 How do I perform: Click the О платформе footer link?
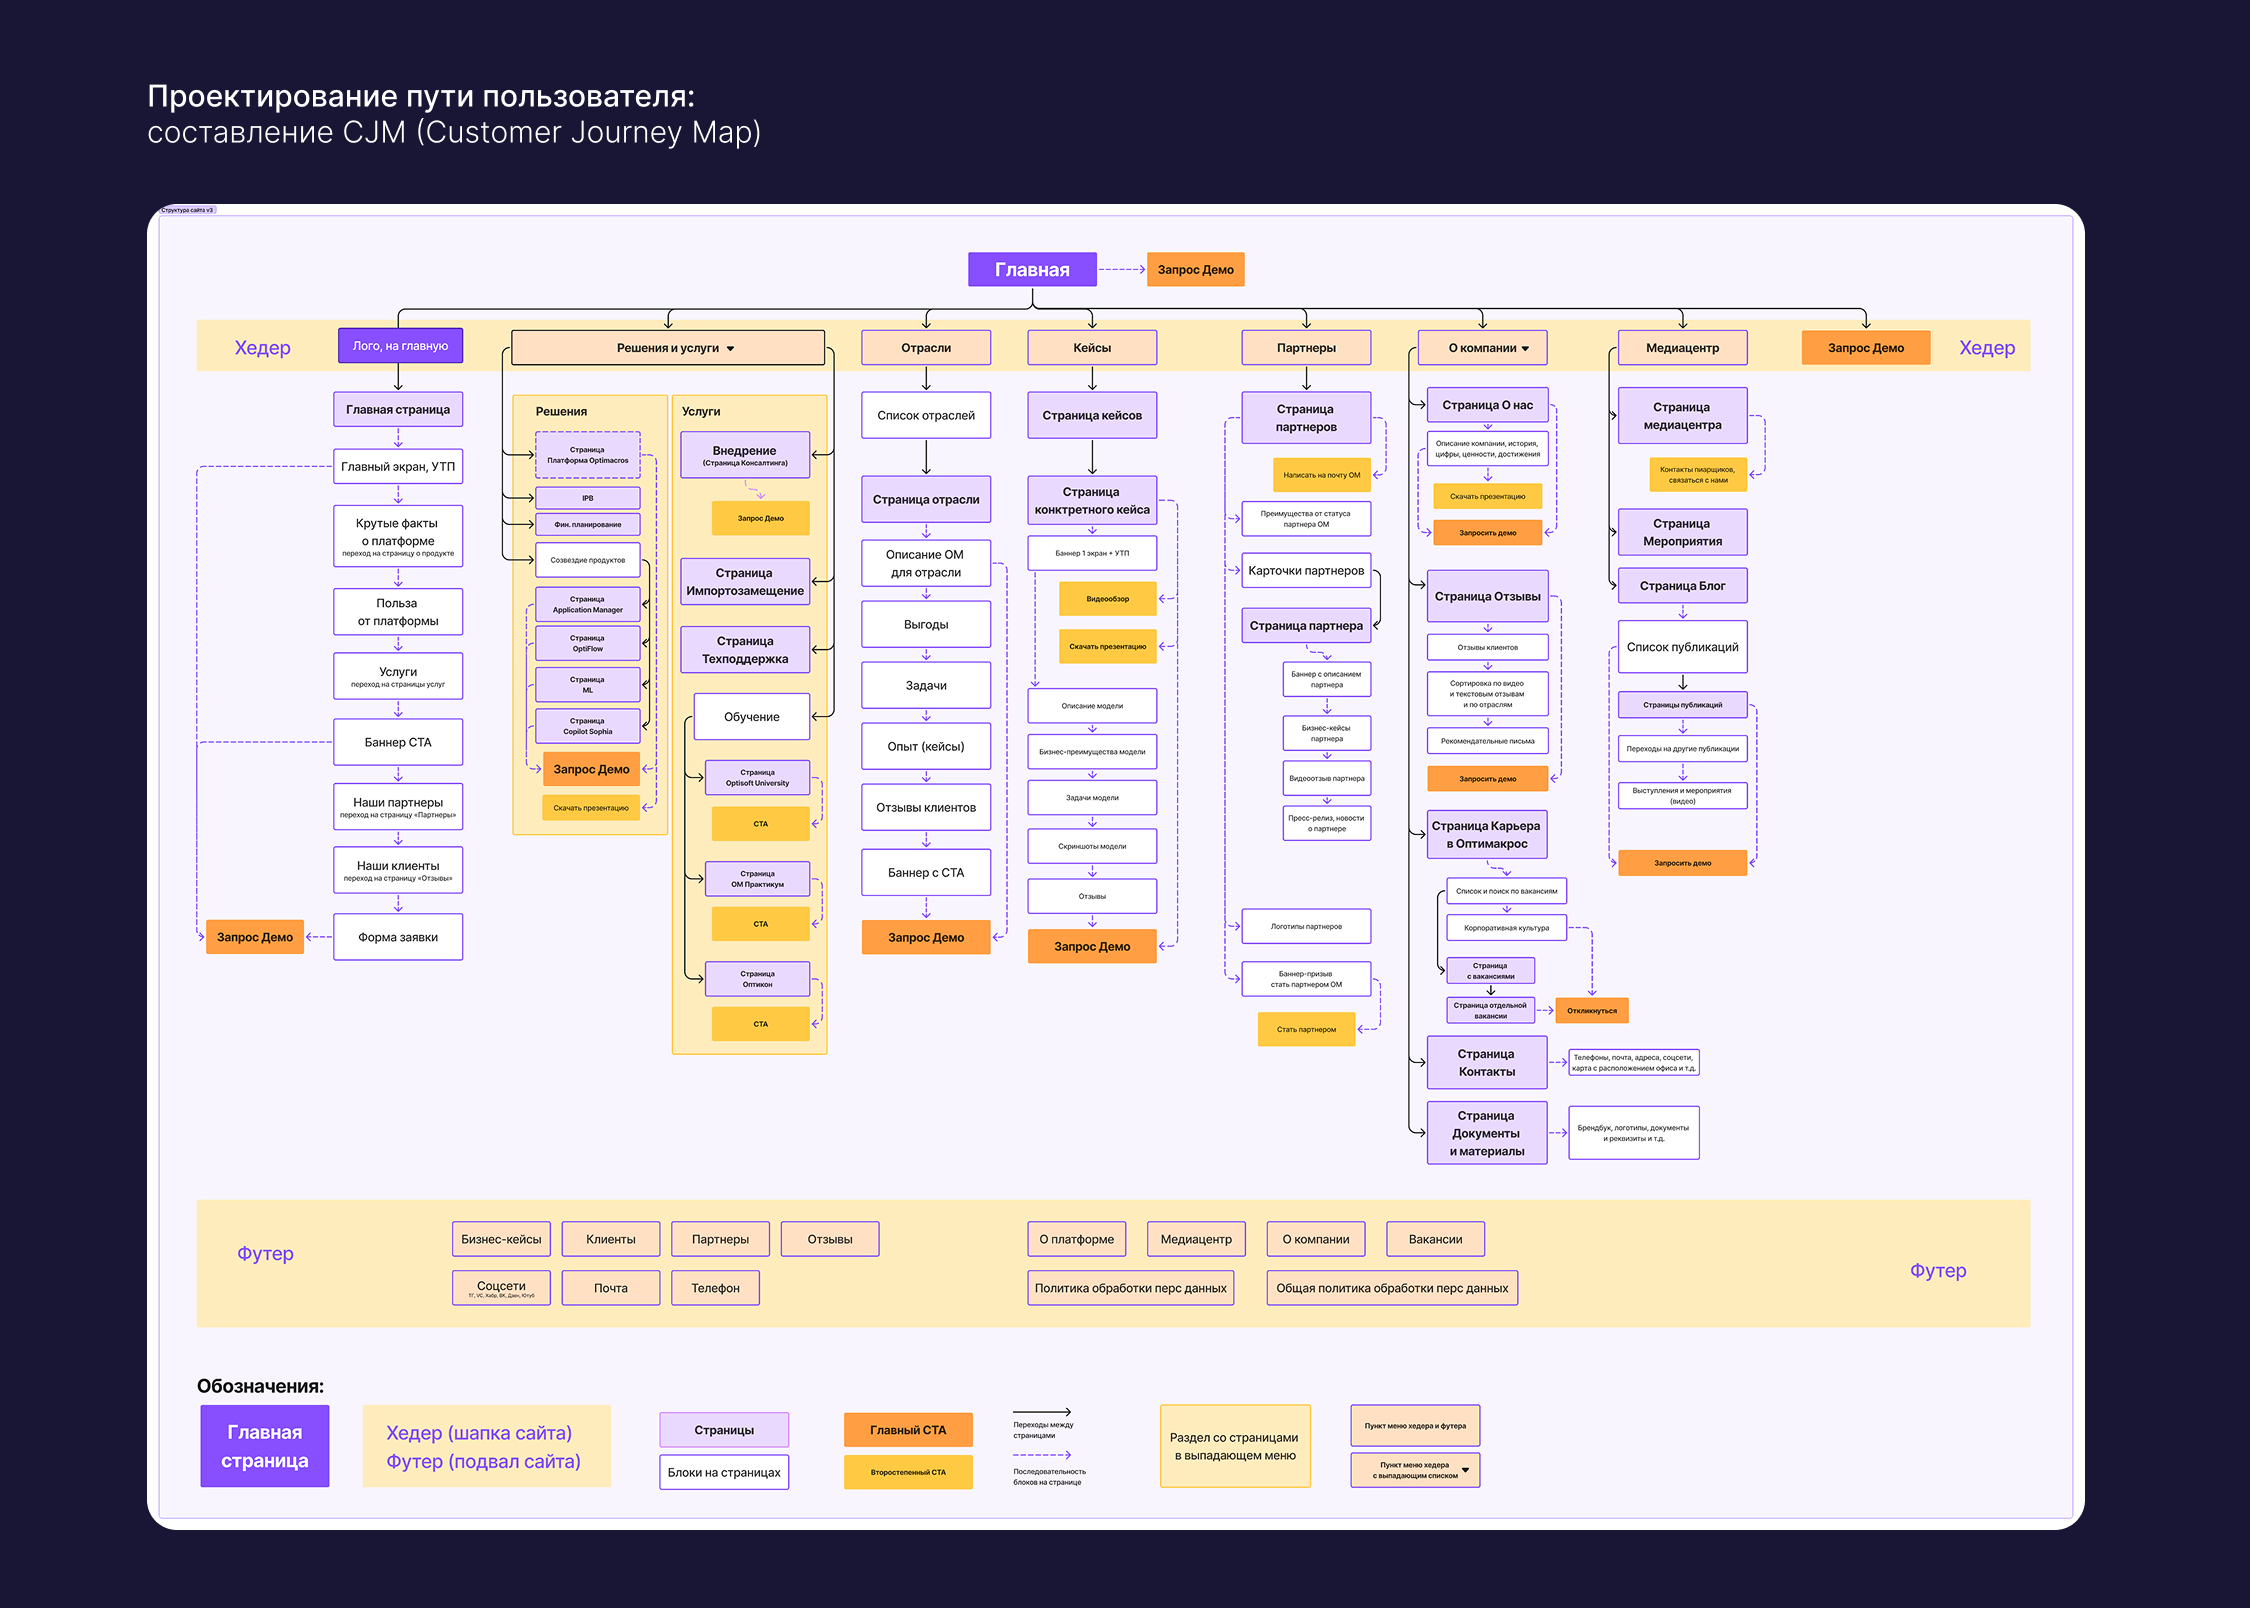[1076, 1239]
